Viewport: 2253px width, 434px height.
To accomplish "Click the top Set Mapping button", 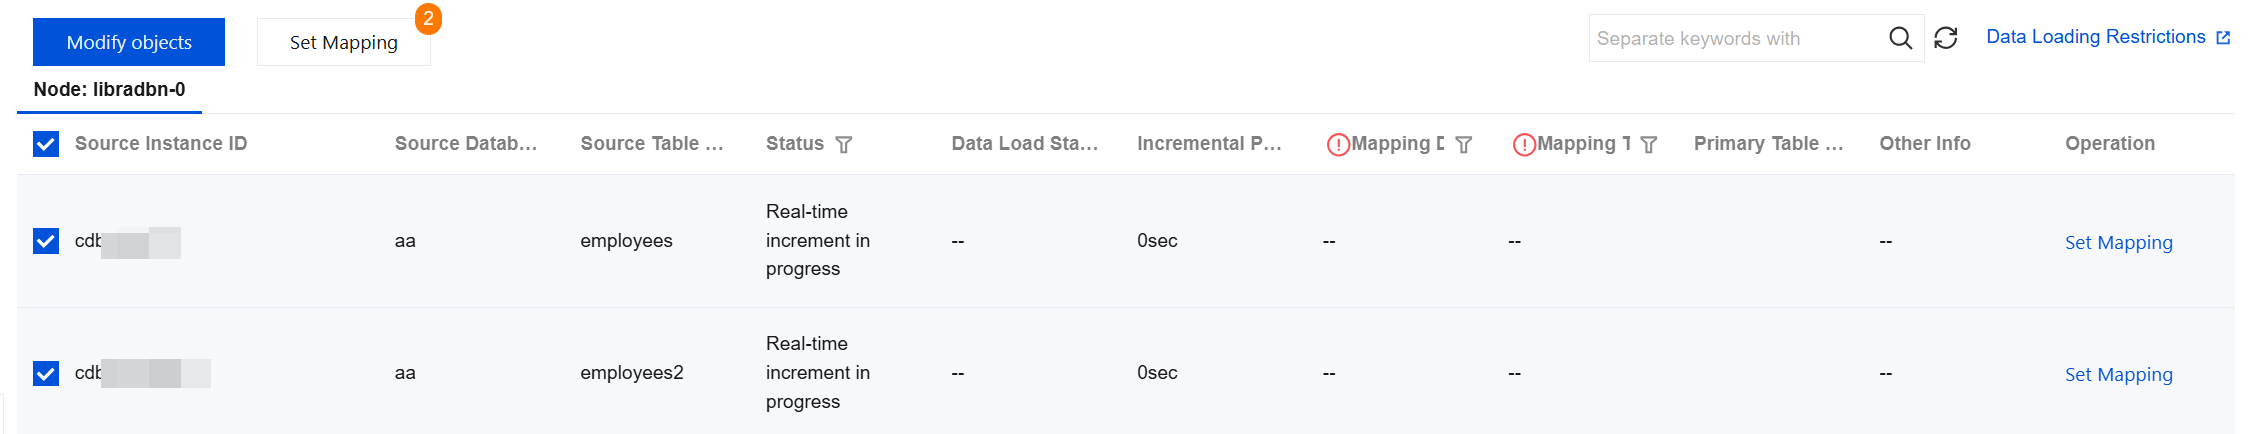I will click(x=343, y=43).
